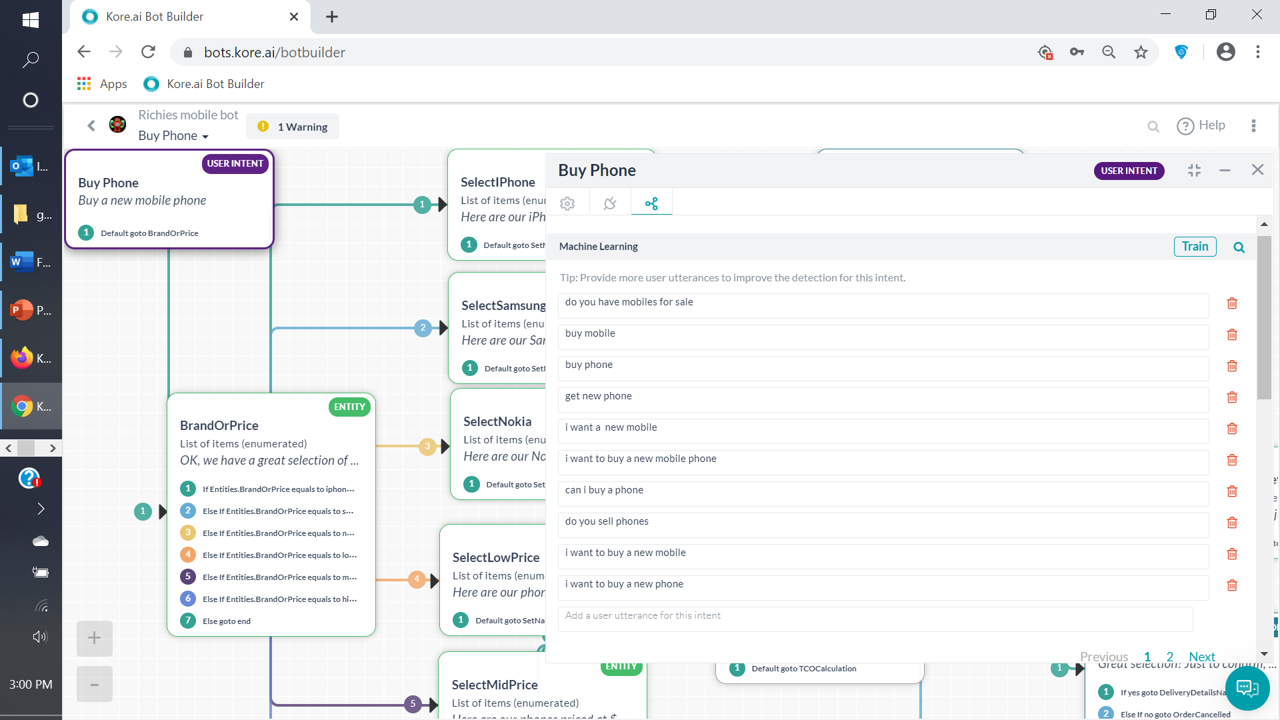
Task: Train the machine learning model
Action: point(1195,246)
